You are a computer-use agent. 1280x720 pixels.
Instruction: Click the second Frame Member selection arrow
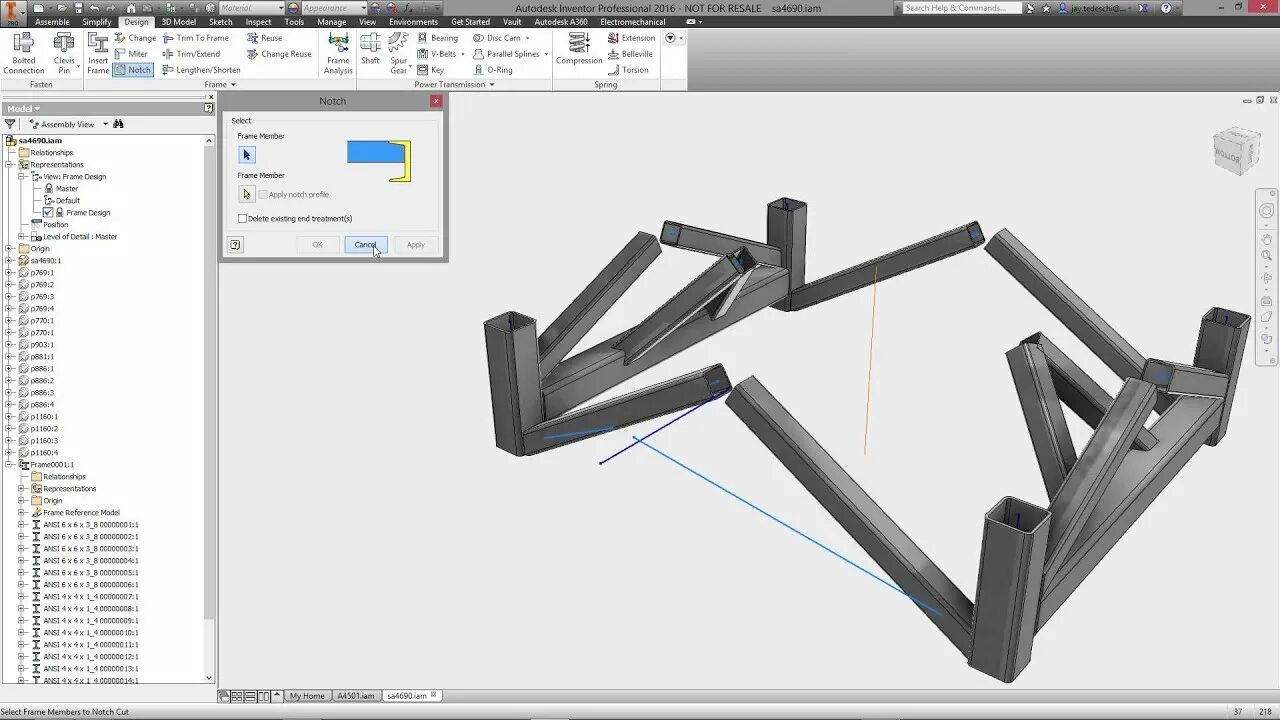[247, 194]
